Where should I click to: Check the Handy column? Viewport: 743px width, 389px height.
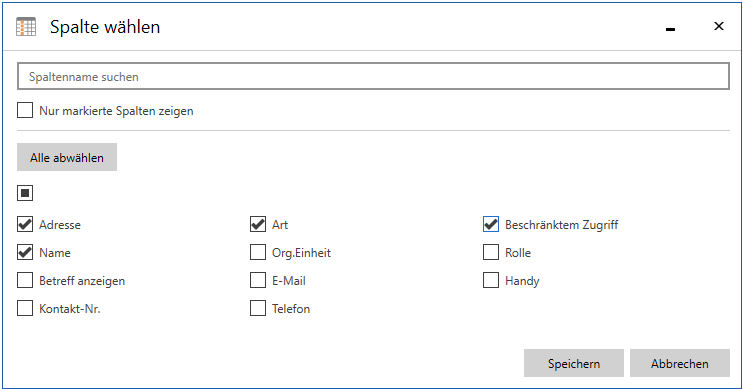point(491,280)
